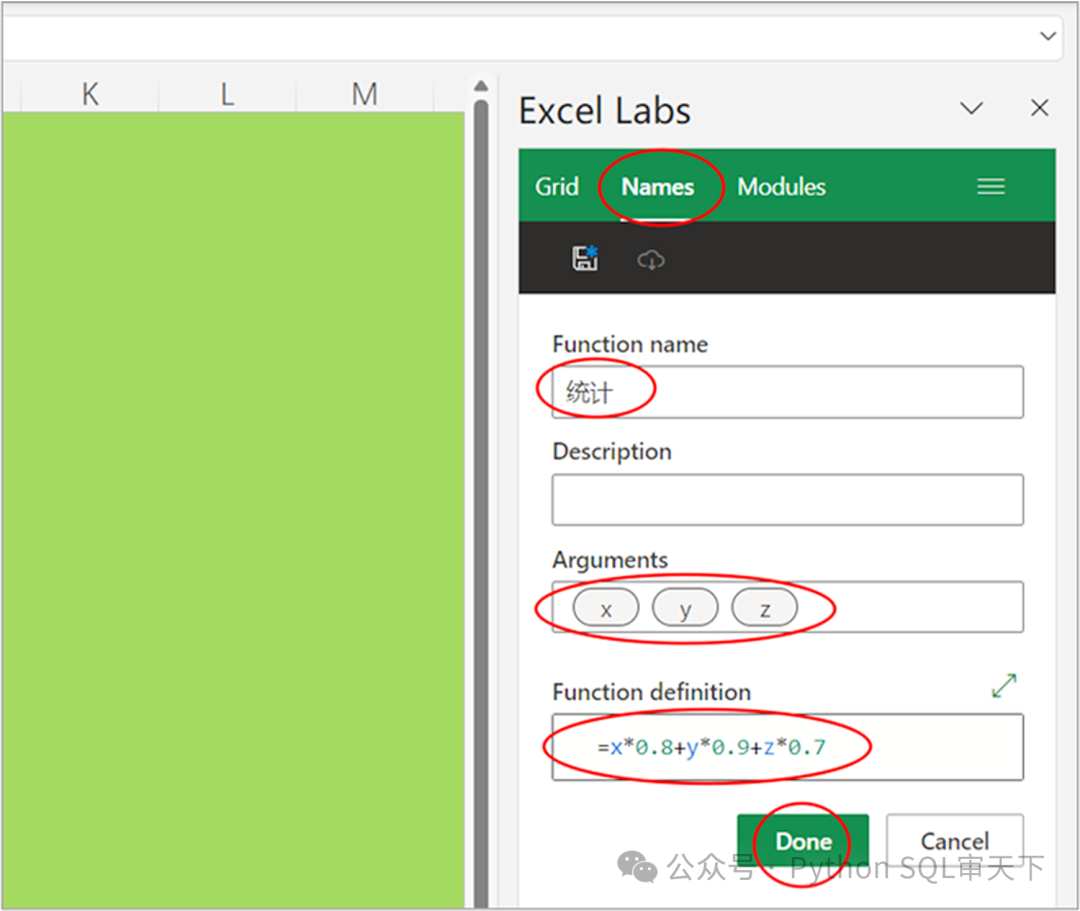Image resolution: width=1080 pixels, height=911 pixels.
Task: Click the save function icon in dark toolbar
Action: pyautogui.click(x=585, y=259)
